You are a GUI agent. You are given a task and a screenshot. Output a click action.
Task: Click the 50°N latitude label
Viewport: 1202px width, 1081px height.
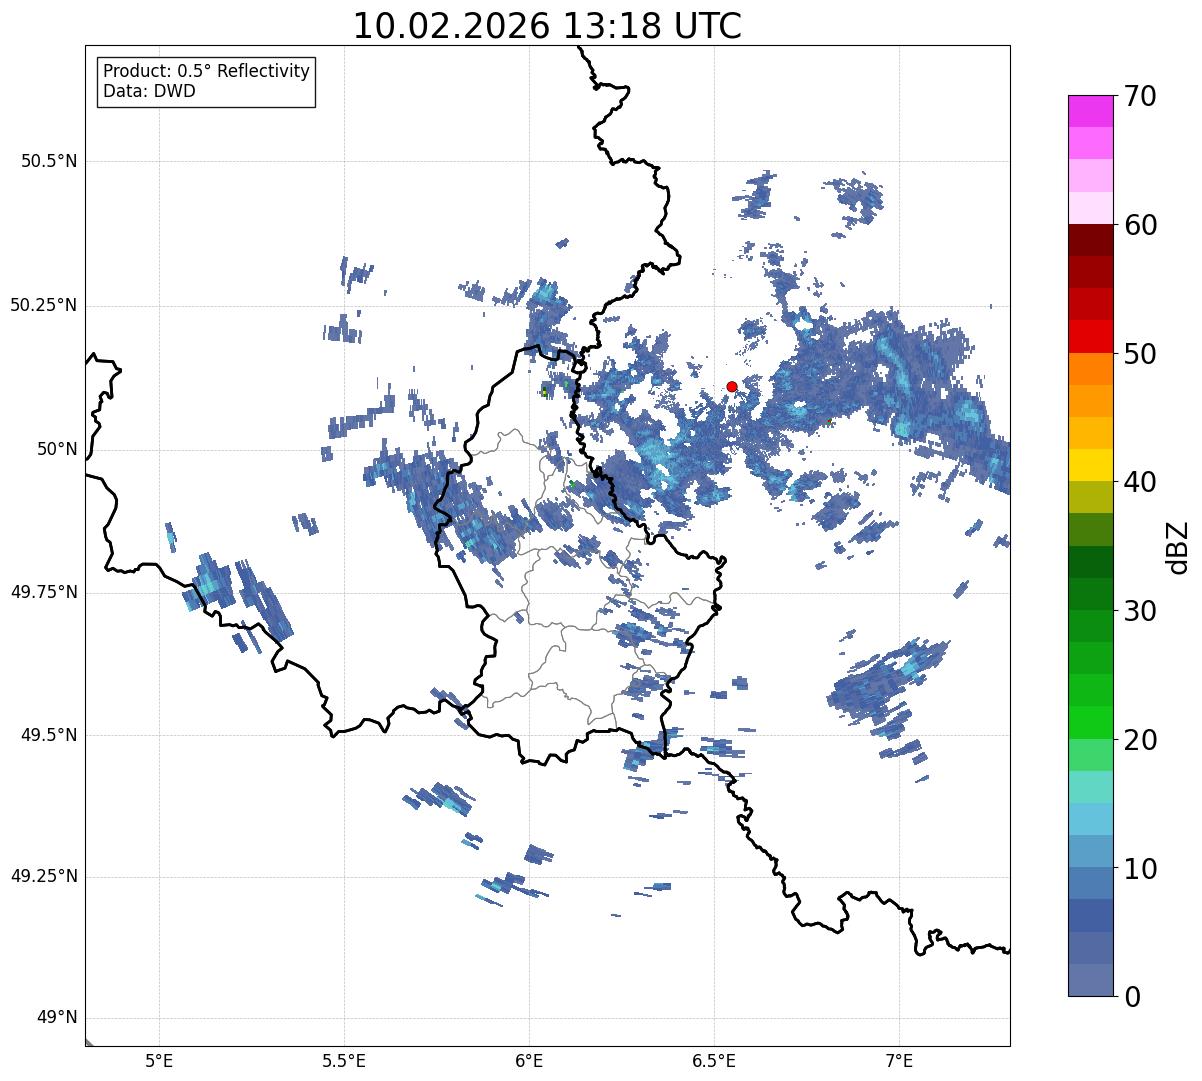coord(57,449)
